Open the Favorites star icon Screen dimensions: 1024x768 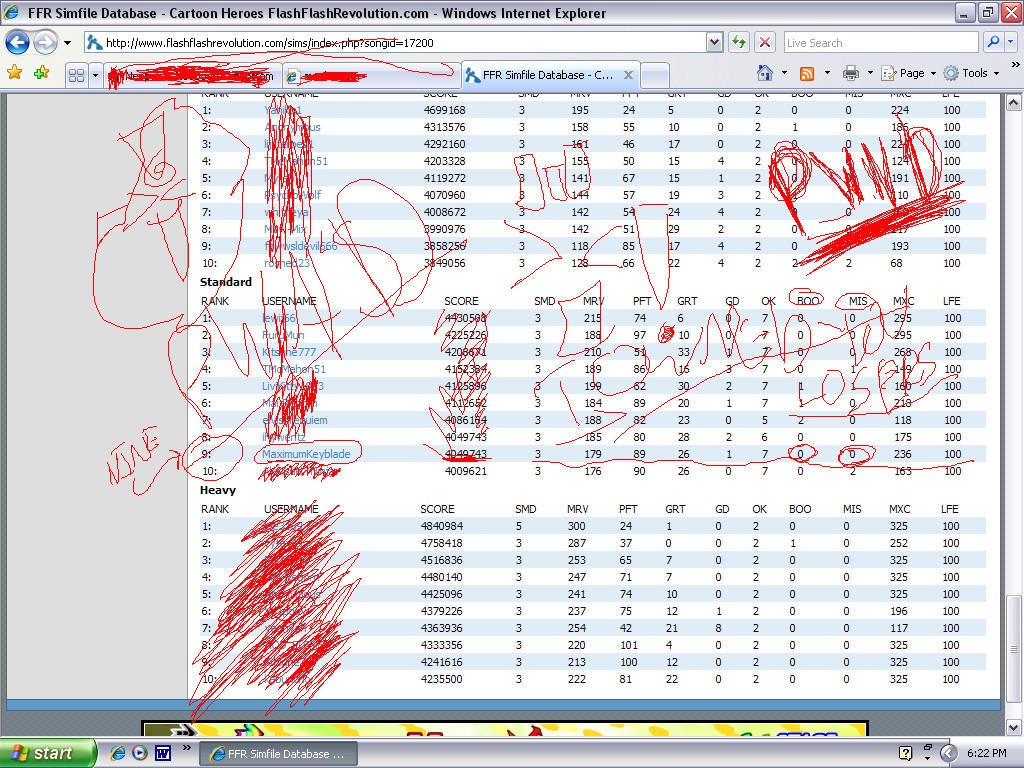pyautogui.click(x=16, y=73)
